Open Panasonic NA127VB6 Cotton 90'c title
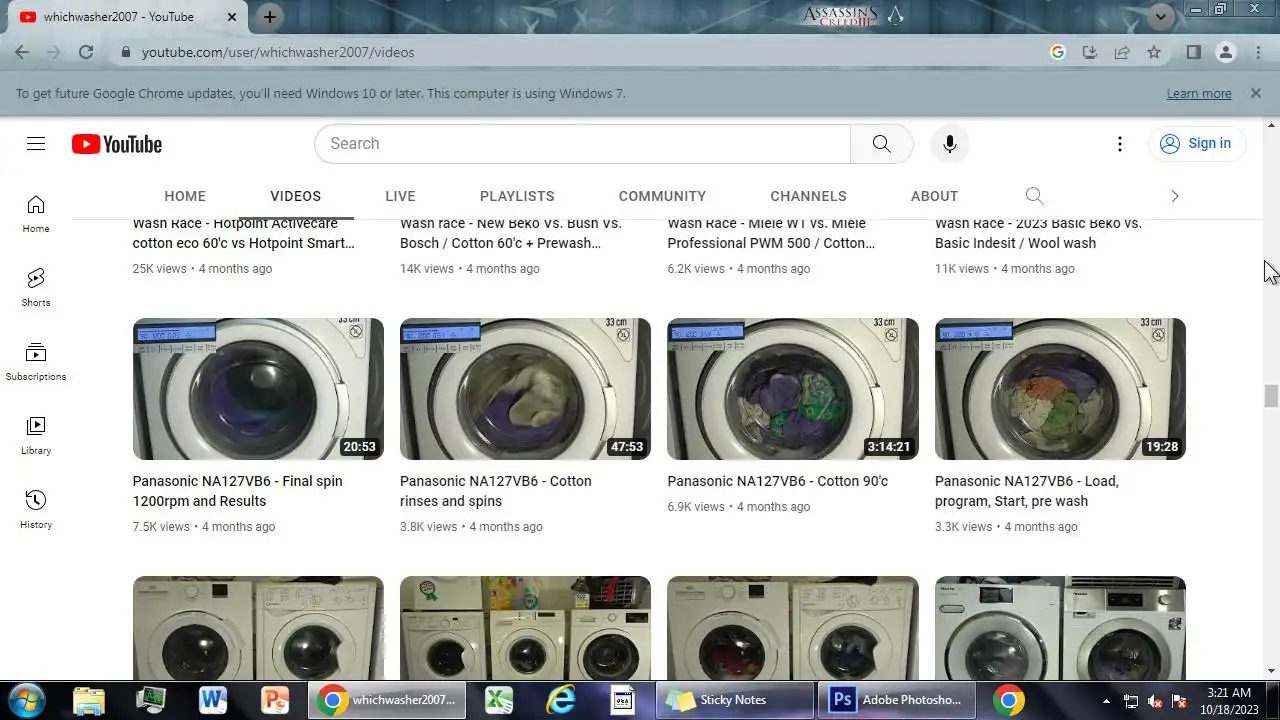This screenshot has width=1280, height=720. pos(778,481)
